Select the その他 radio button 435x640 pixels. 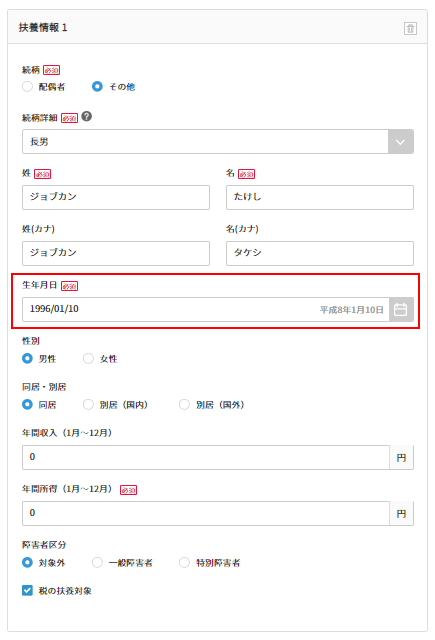pos(97,87)
